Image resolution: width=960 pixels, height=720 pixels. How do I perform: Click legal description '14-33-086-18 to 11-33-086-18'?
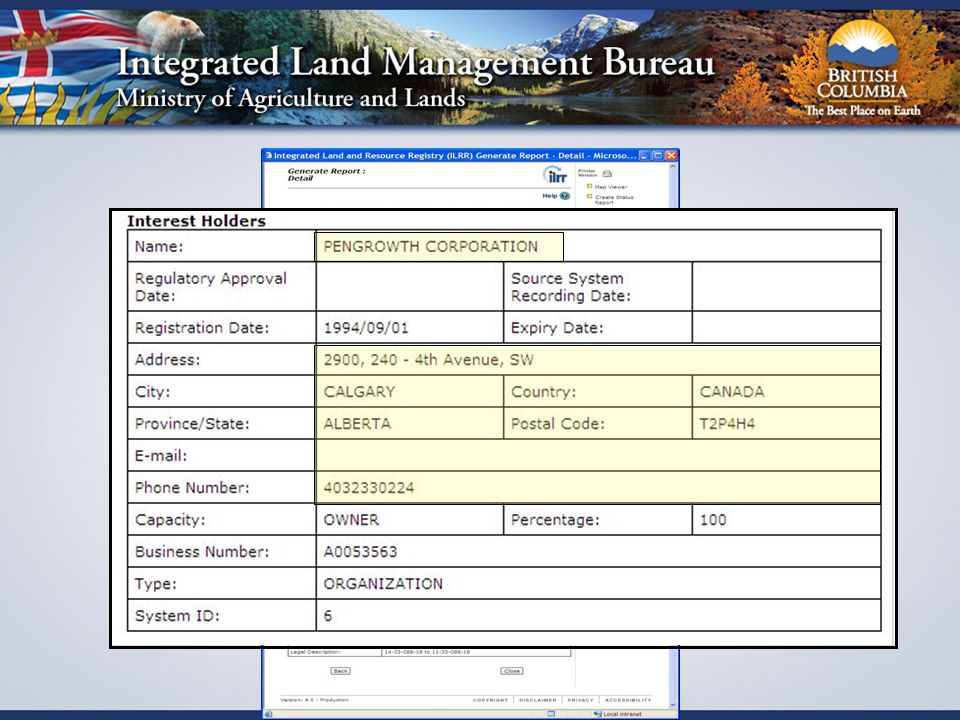(x=427, y=652)
